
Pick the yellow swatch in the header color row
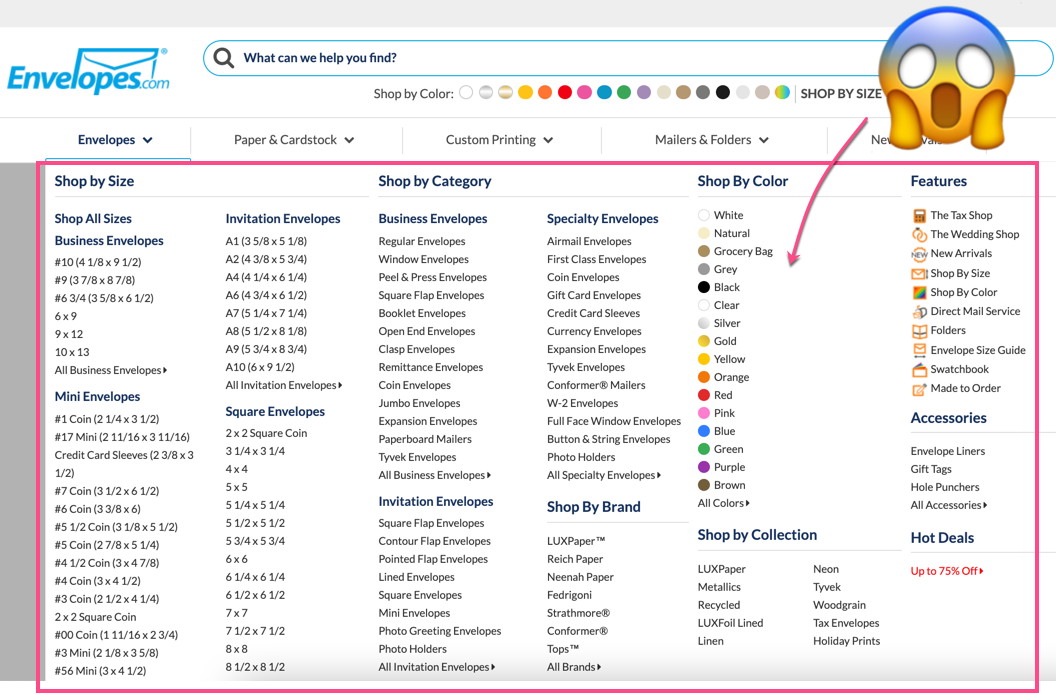pyautogui.click(x=525, y=92)
